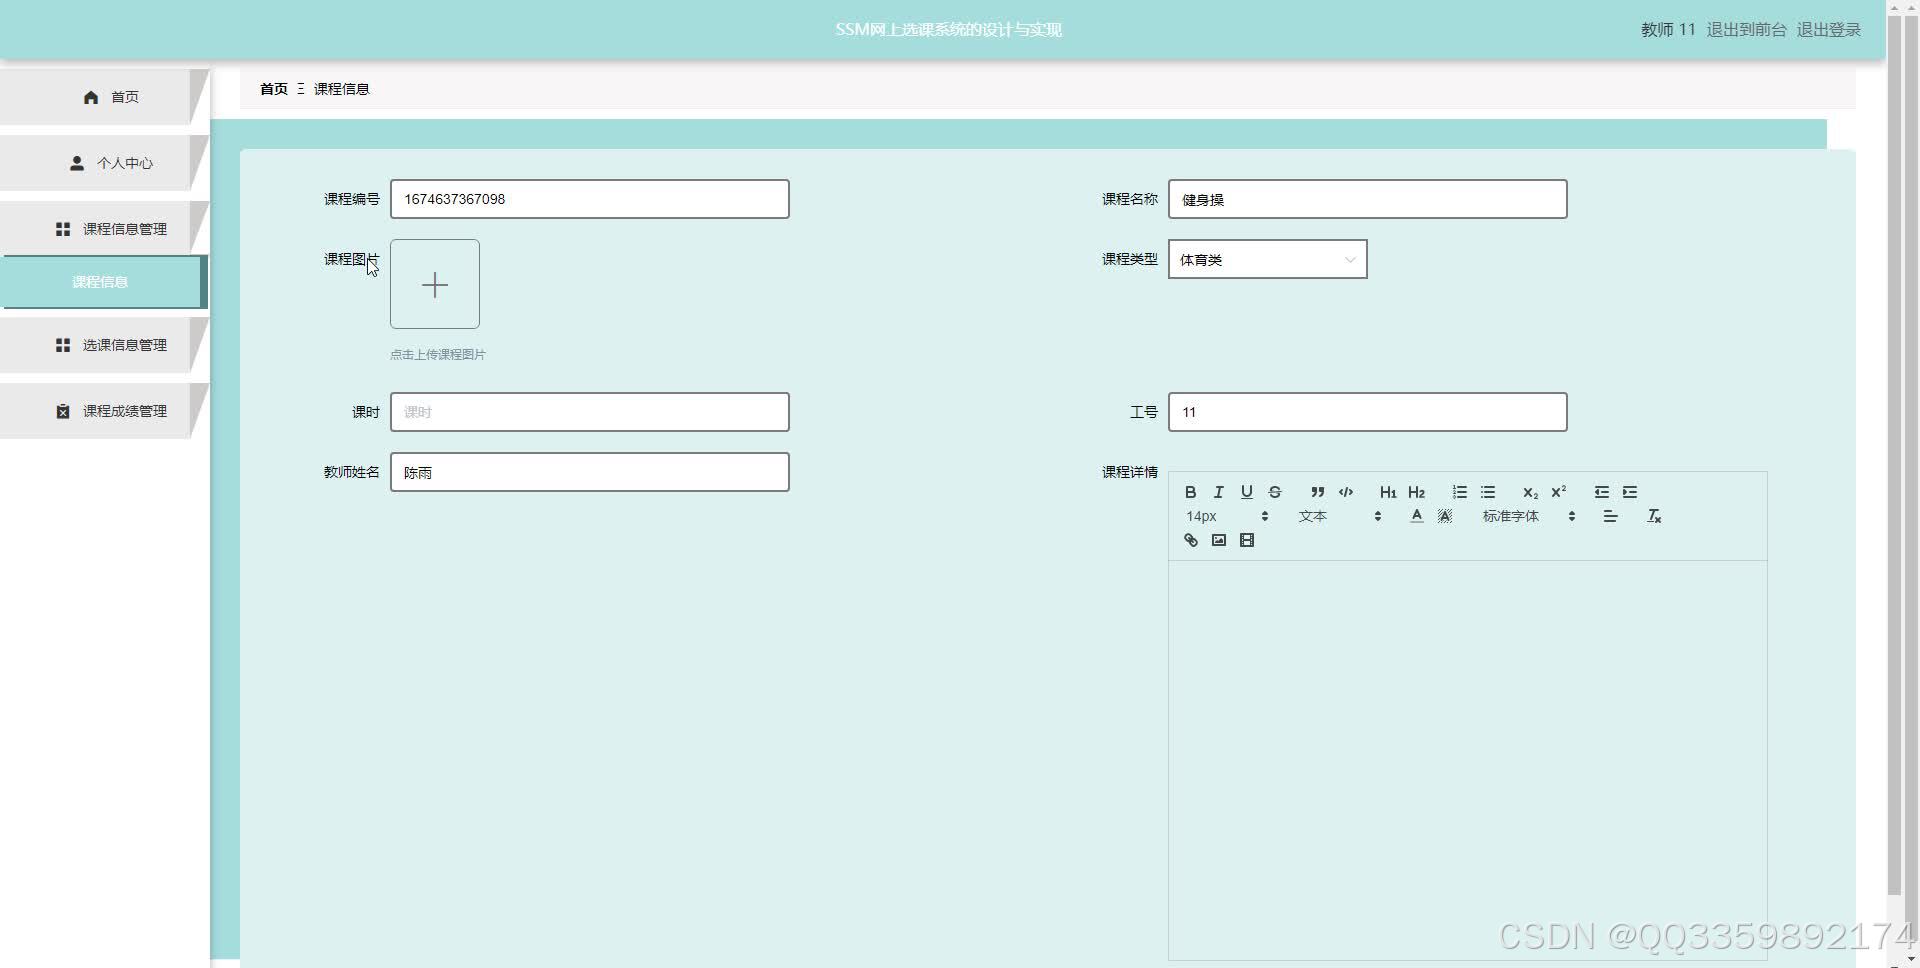The width and height of the screenshot is (1920, 968).
Task: Open the 标准字体 font family dropdown
Action: (1528, 516)
